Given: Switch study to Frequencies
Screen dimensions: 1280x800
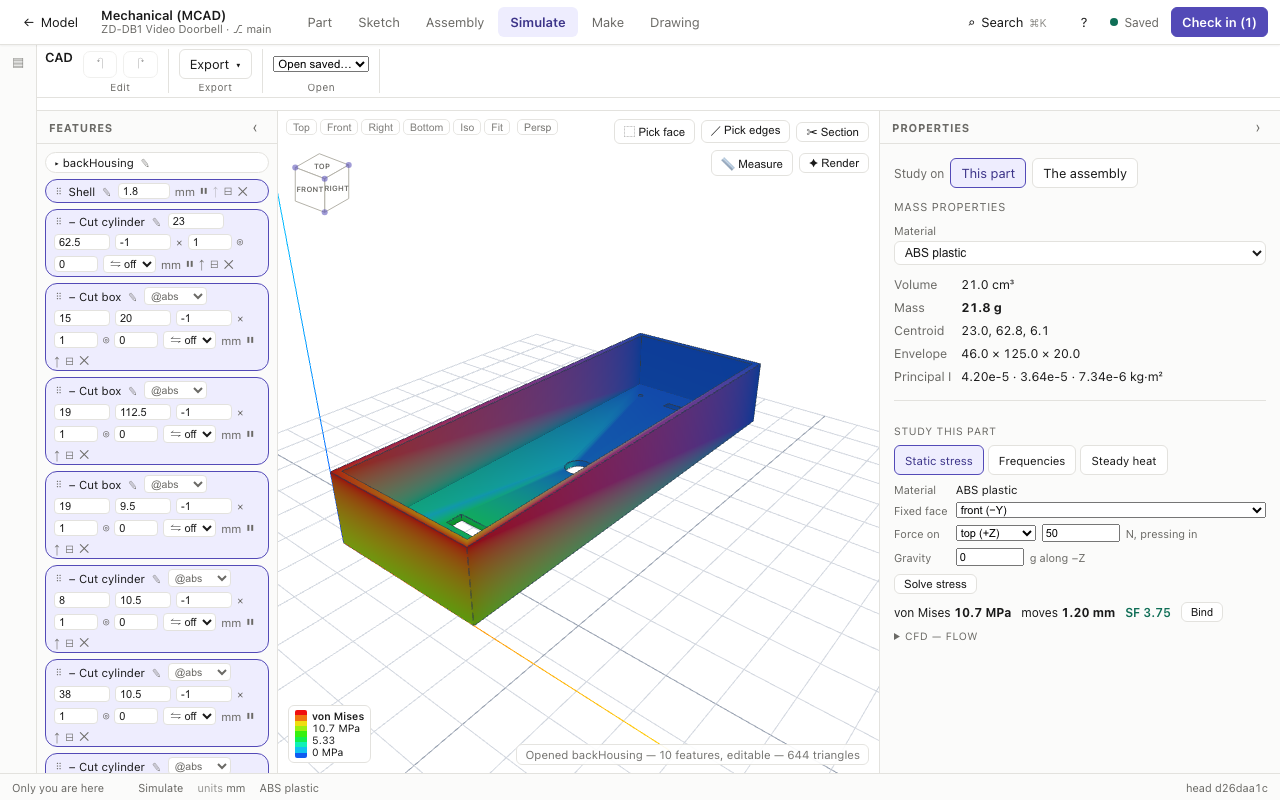Looking at the screenshot, I should click(x=1031, y=461).
